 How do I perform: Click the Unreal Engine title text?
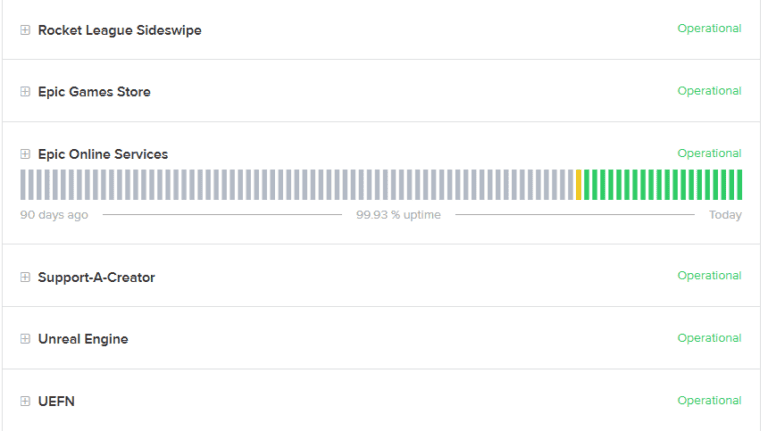click(x=83, y=339)
